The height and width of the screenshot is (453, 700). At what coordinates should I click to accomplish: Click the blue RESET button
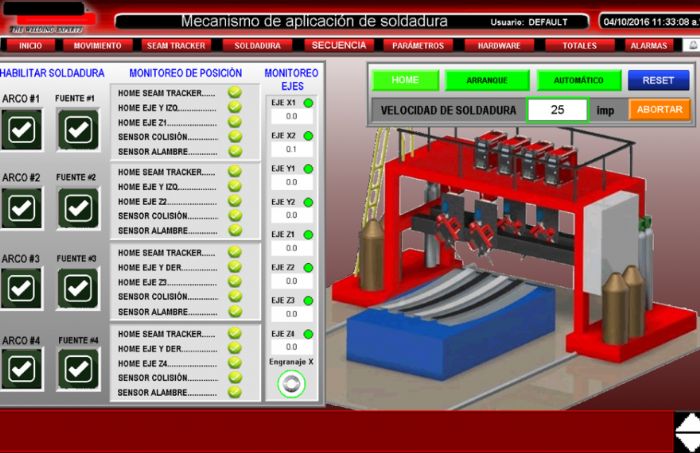658,80
